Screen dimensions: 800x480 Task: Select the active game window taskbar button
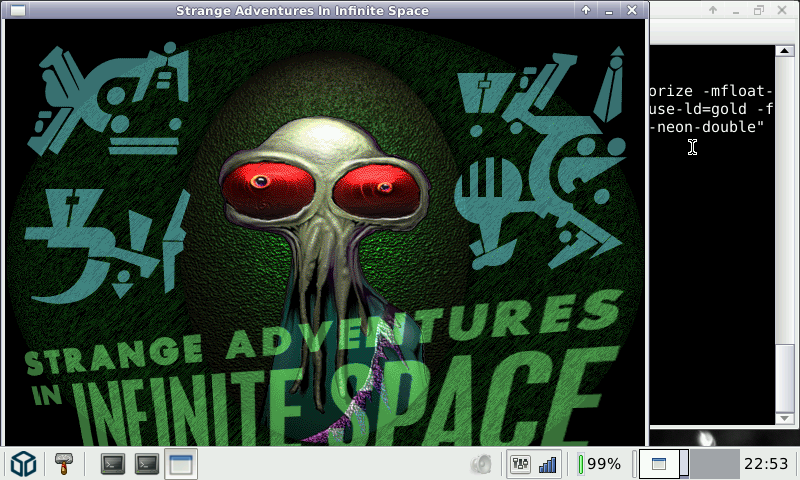pos(181,464)
